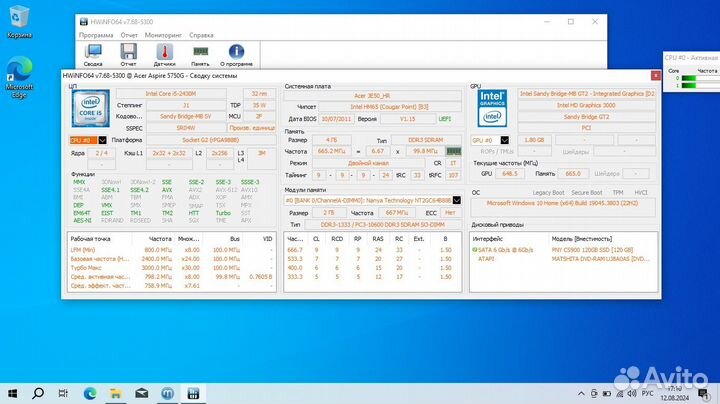The image size is (720, 404).
Task: Click the volume speaker tray icon
Action: coord(632,394)
